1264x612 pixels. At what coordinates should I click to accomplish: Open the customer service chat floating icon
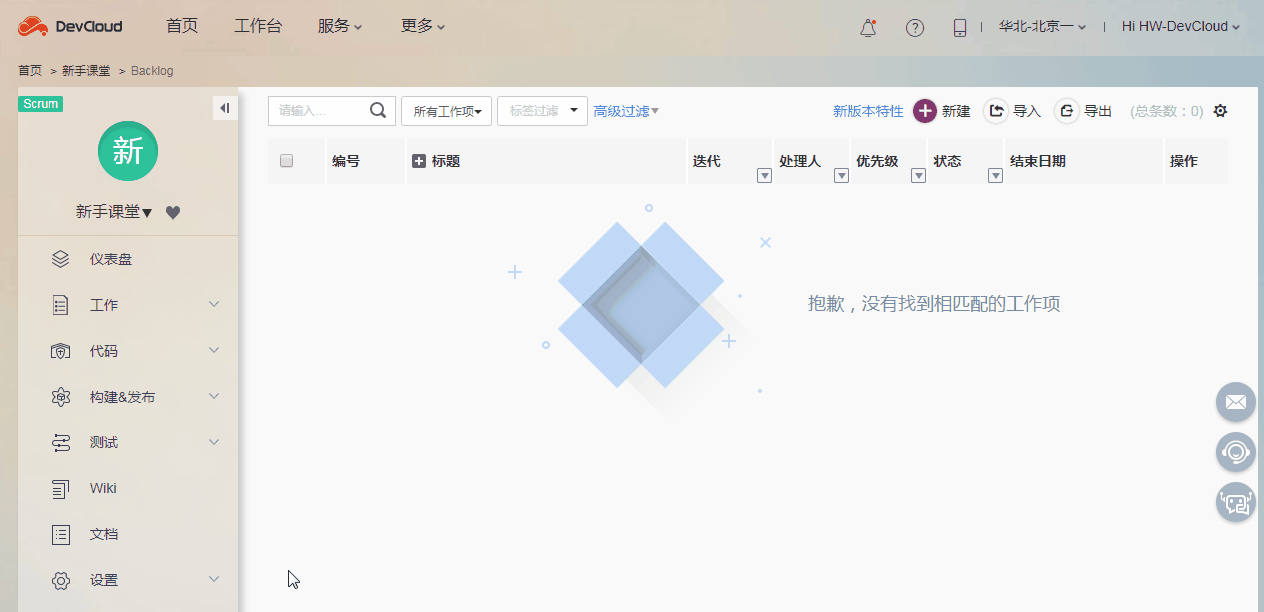(1235, 502)
